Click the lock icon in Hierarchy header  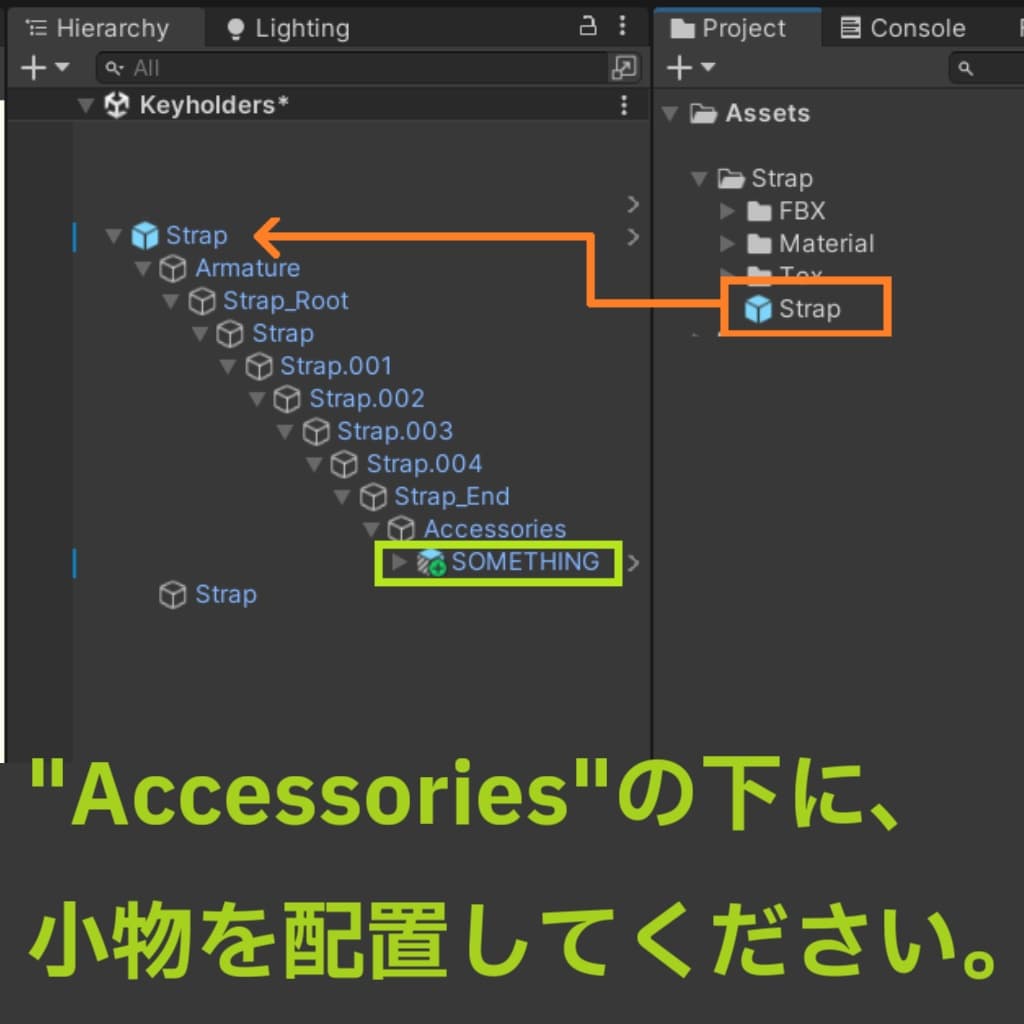coord(588,27)
